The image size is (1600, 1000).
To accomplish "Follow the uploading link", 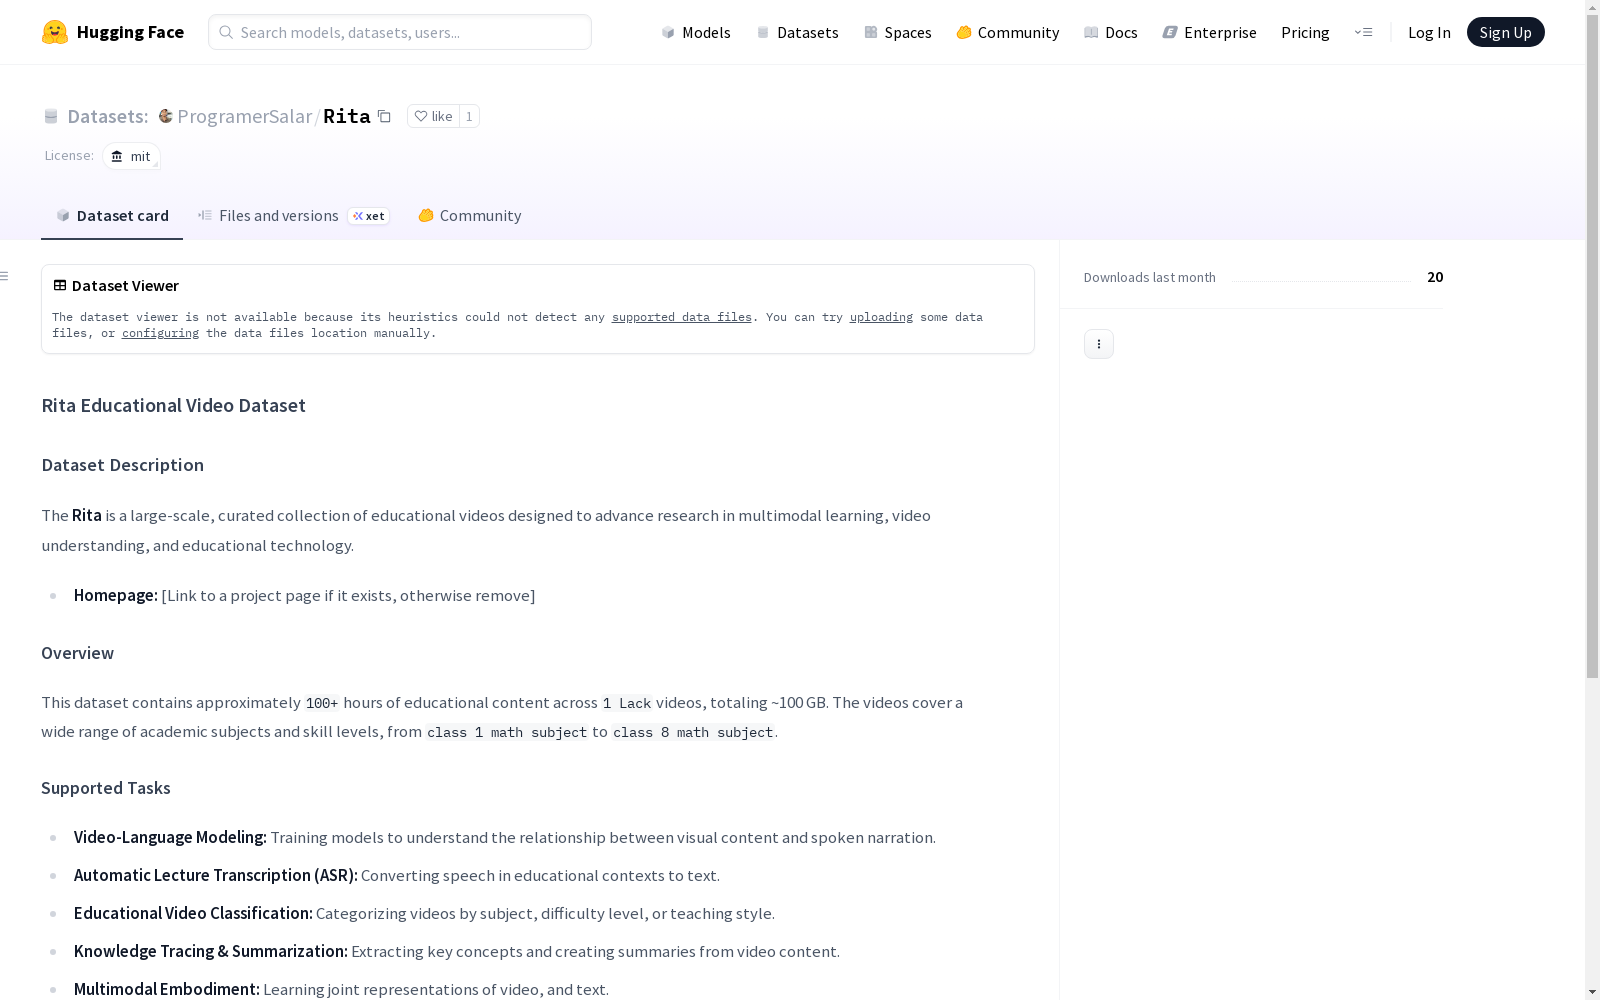I will click(881, 317).
